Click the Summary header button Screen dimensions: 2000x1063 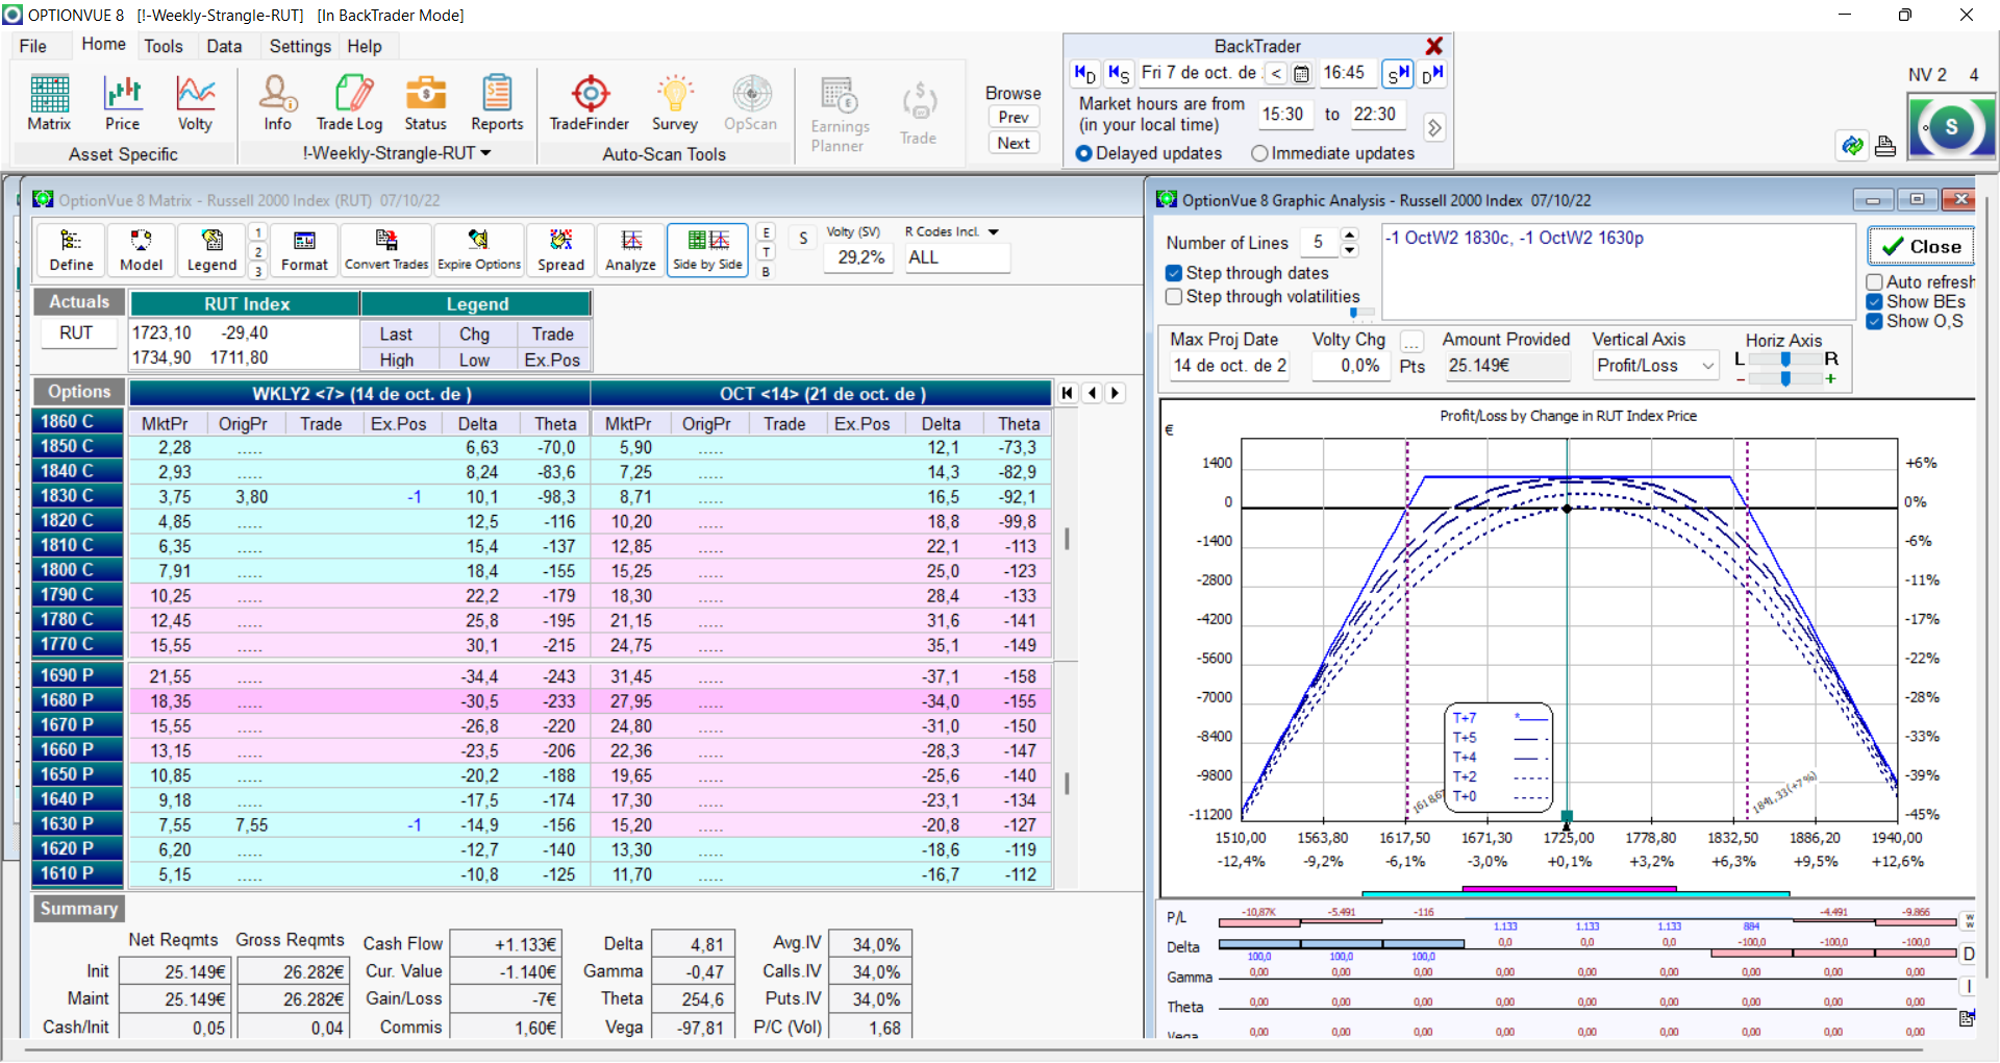click(79, 908)
